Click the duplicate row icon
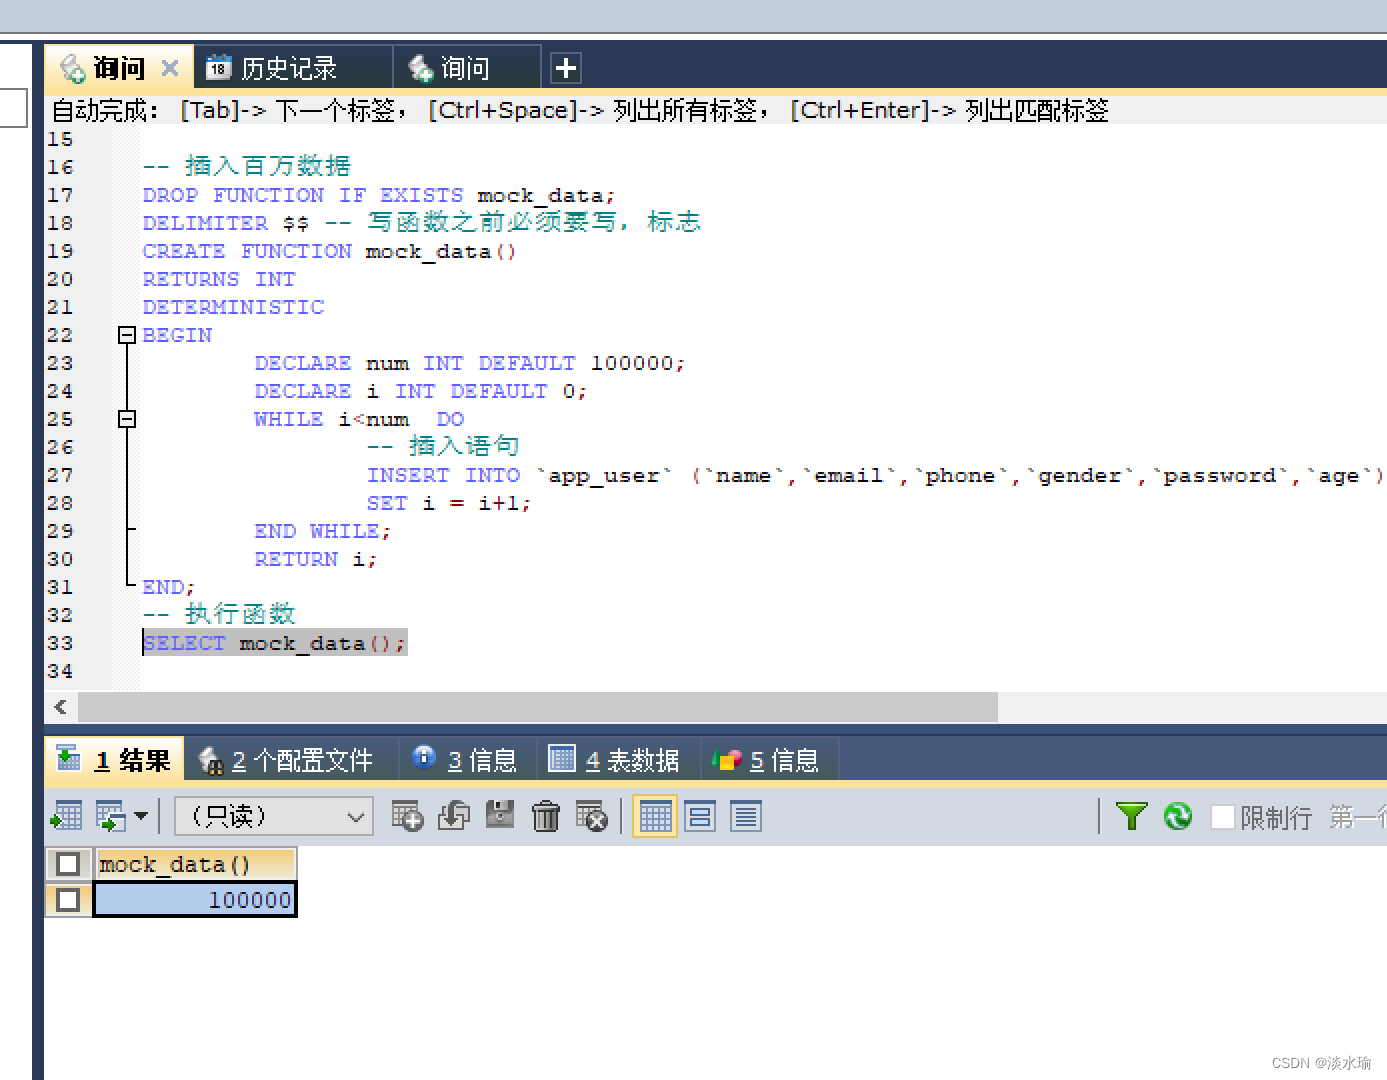 click(453, 816)
